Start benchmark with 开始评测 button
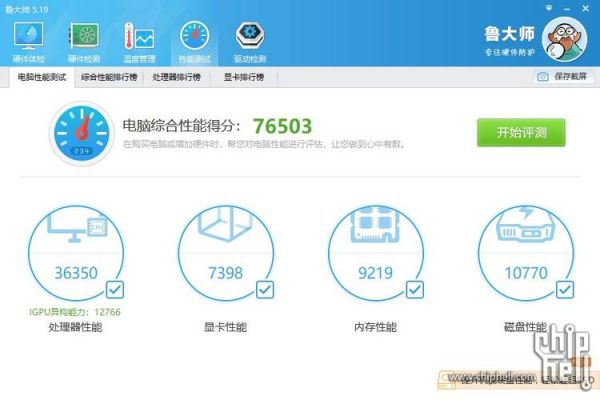The height and width of the screenshot is (400, 600). point(521,133)
